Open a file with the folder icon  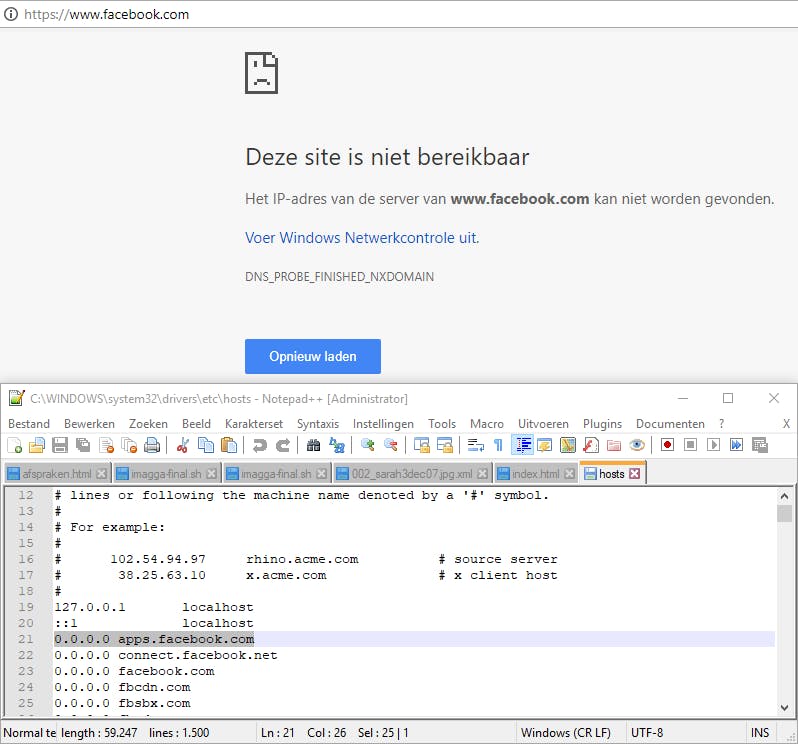37,445
